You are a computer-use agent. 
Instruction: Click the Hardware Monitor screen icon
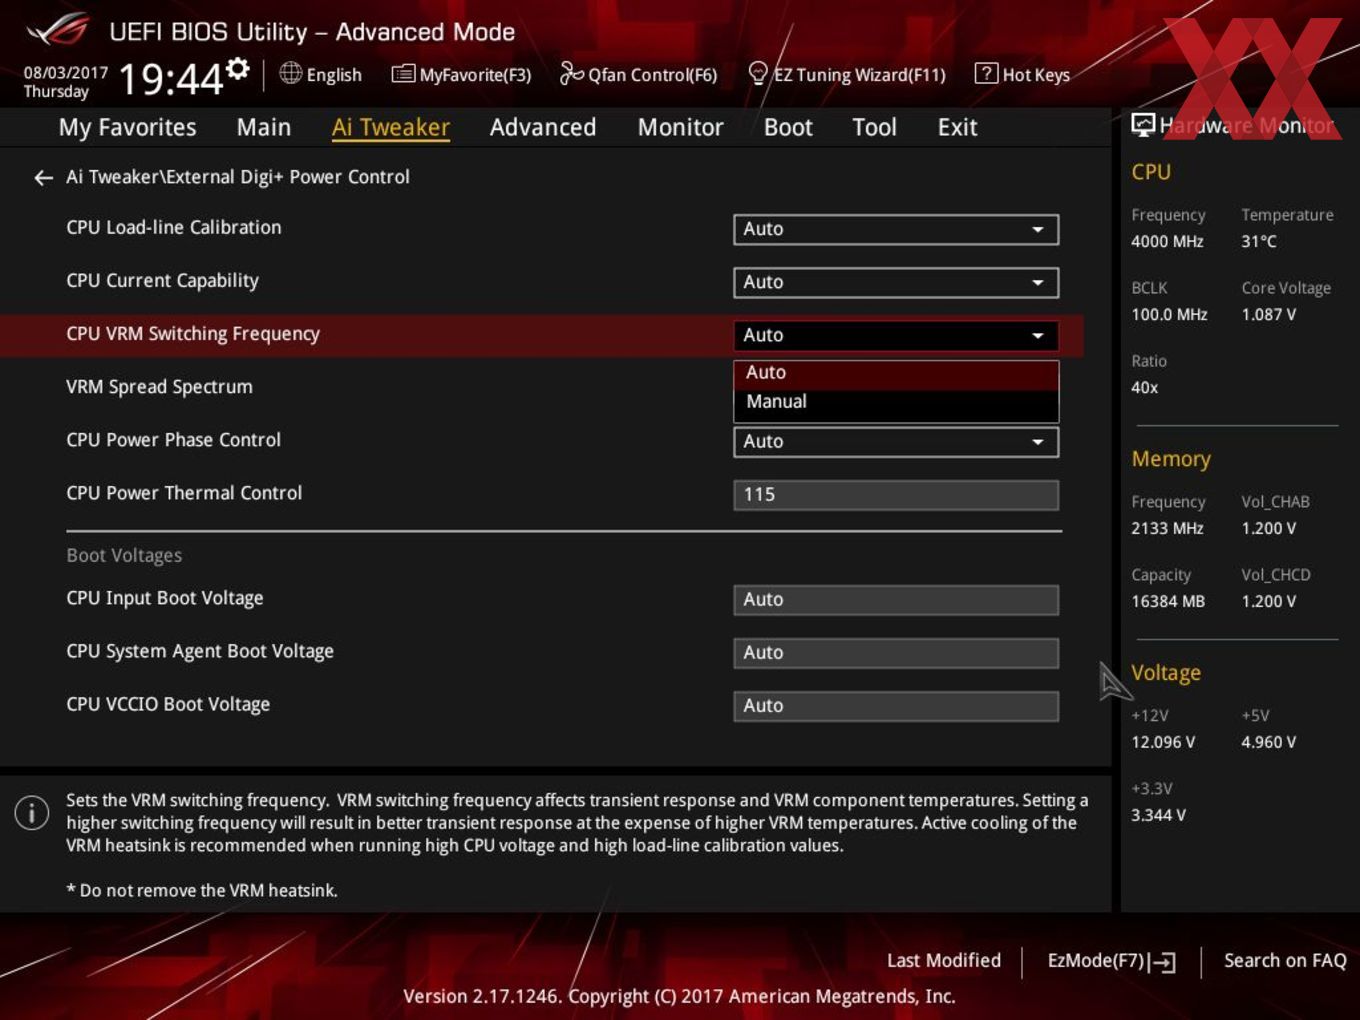click(1142, 124)
